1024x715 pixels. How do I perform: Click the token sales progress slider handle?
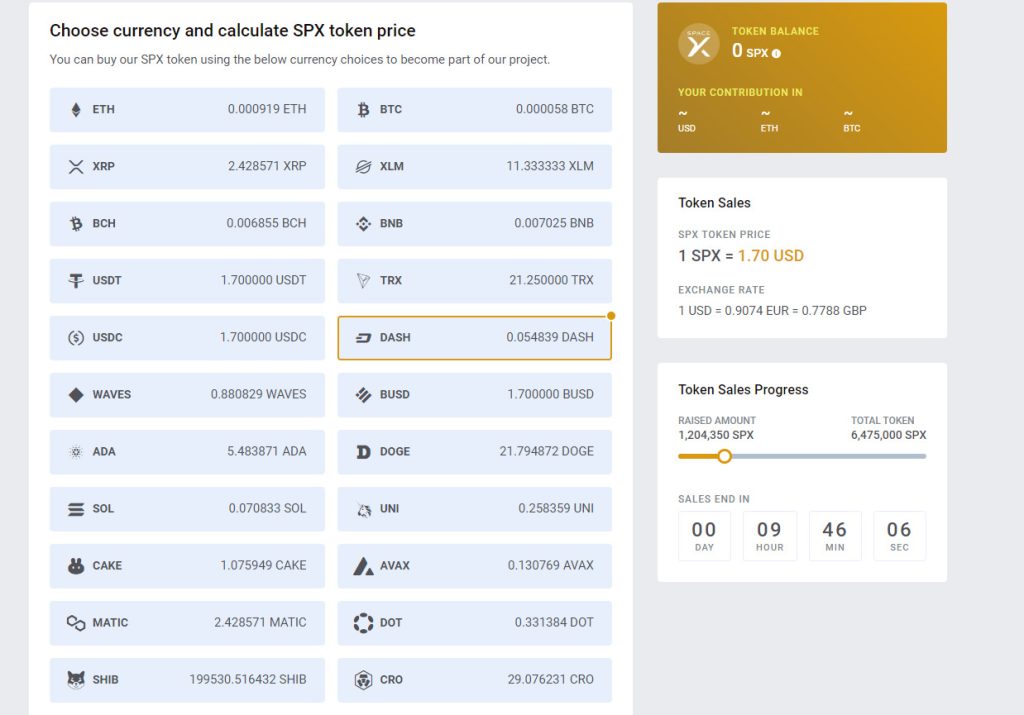(724, 456)
